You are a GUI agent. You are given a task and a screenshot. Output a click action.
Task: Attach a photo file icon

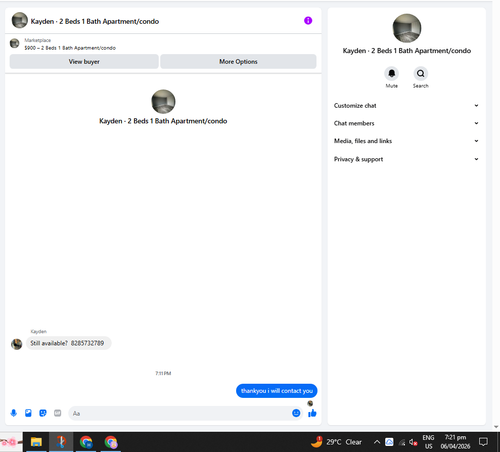pos(28,413)
